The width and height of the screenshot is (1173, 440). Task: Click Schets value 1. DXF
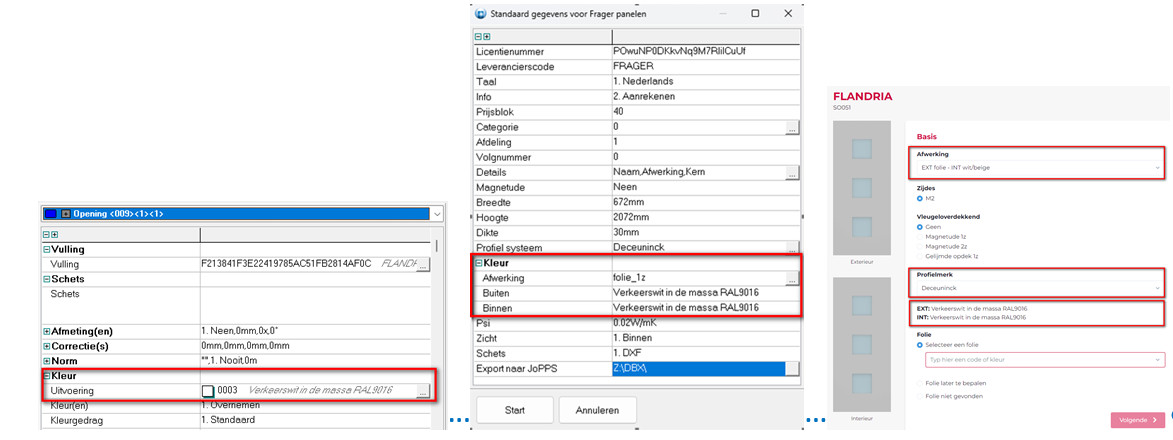point(705,354)
